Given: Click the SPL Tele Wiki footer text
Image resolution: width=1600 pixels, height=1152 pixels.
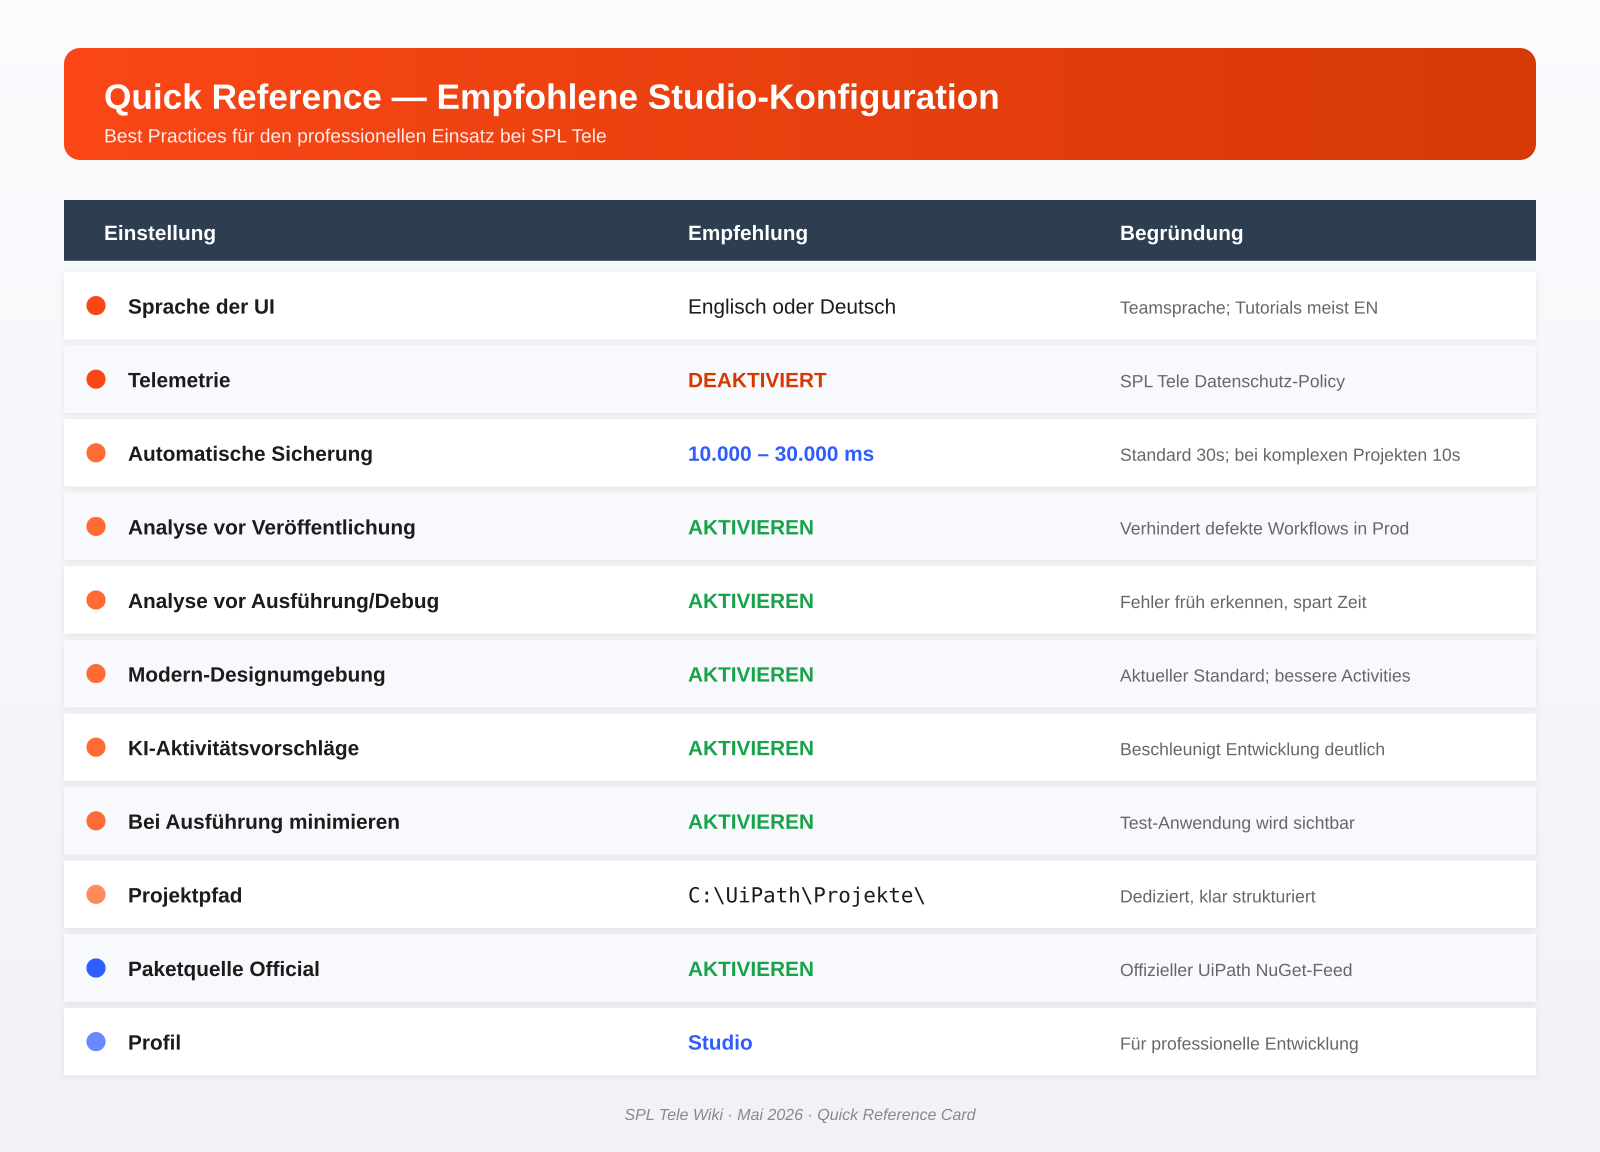Looking at the screenshot, I should 800,1114.
